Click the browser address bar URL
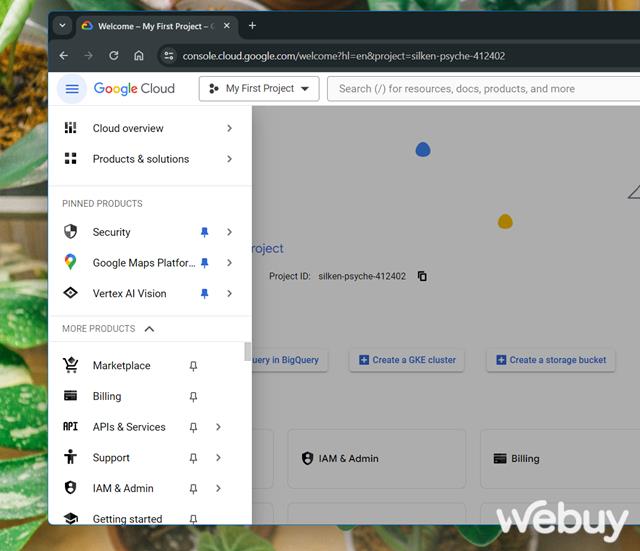 344,56
